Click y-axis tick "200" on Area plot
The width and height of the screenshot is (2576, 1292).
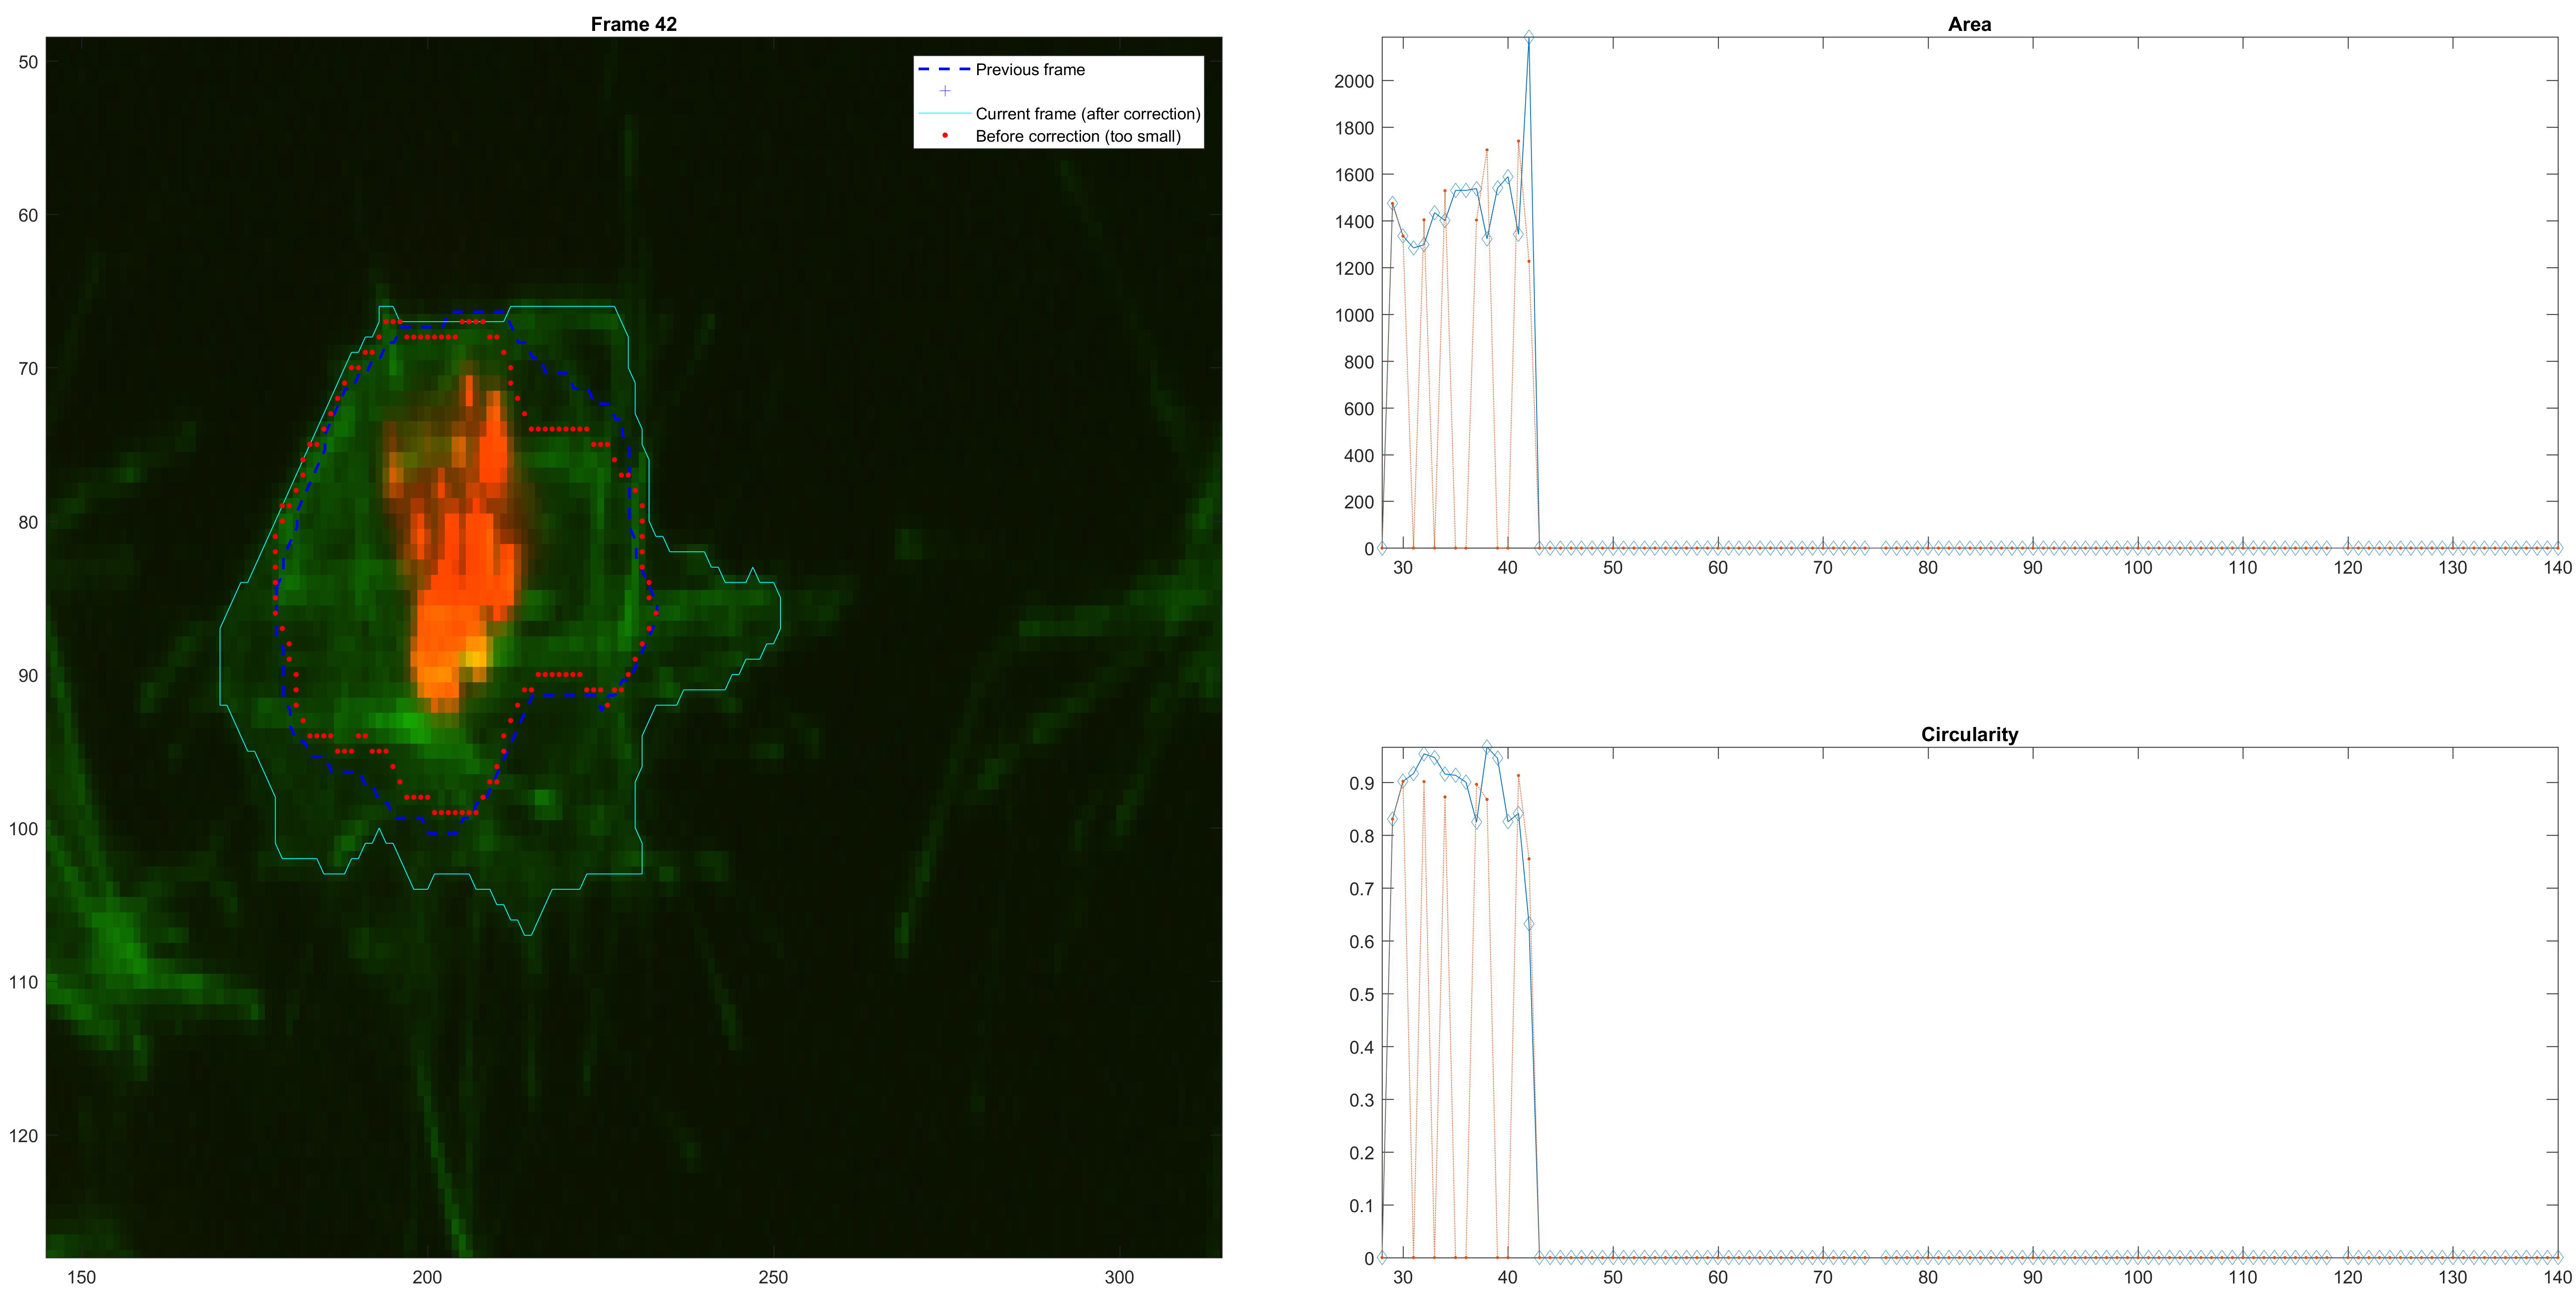(x=1359, y=502)
